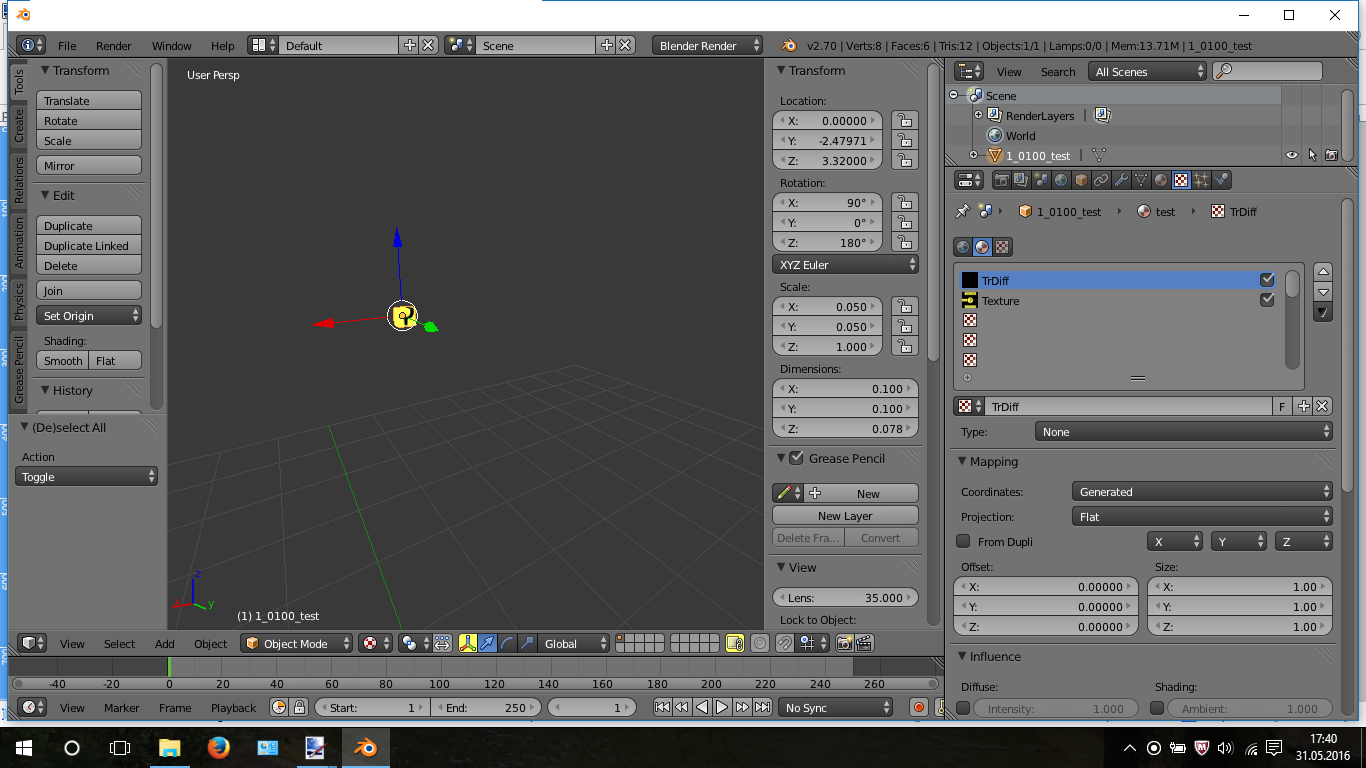Add a new texture with the plus button
Image resolution: width=1366 pixels, height=768 pixels.
pyautogui.click(x=1303, y=407)
